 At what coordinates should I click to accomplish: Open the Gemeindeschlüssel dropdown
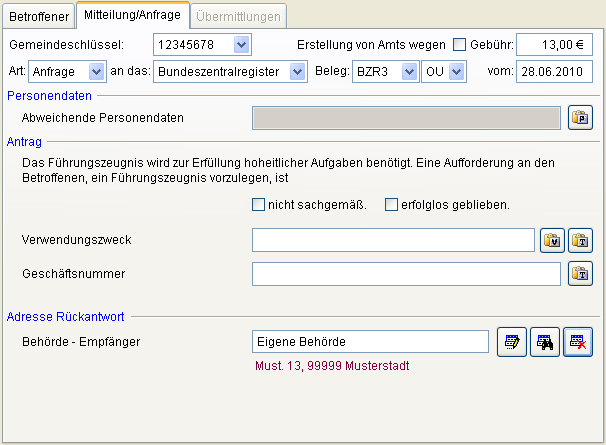[x=240, y=45]
